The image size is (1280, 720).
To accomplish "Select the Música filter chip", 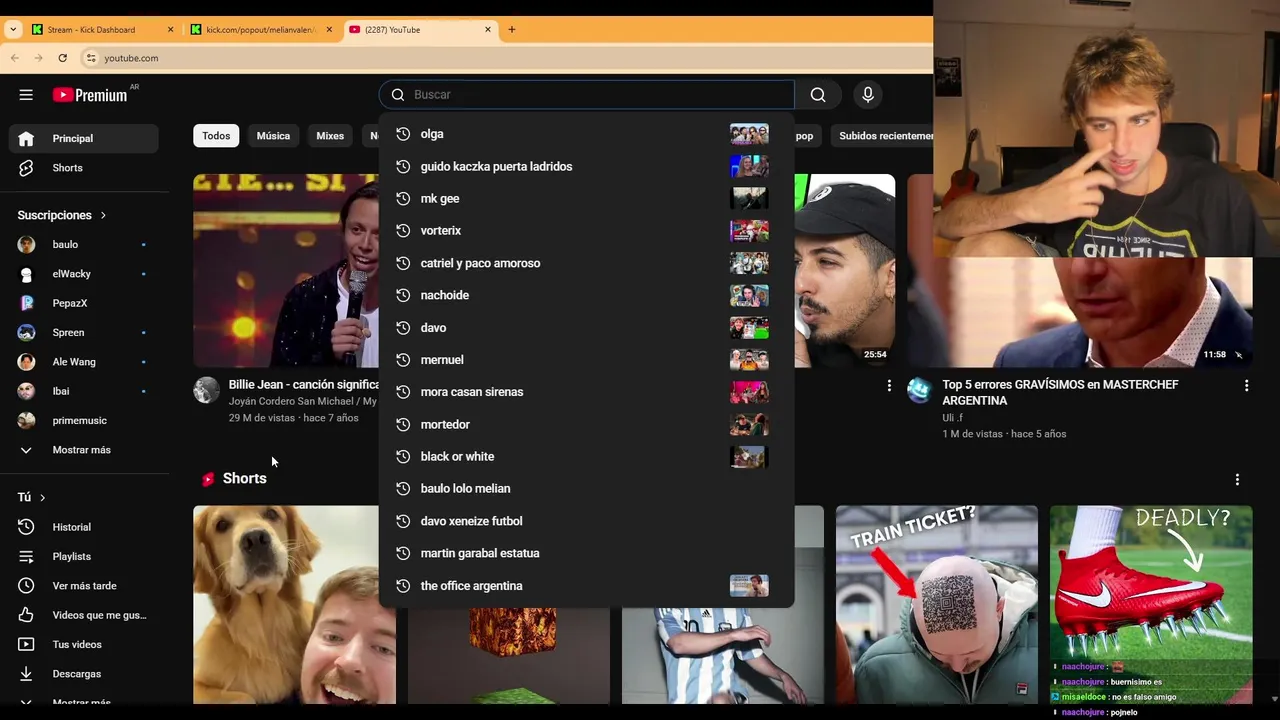I will (273, 136).
